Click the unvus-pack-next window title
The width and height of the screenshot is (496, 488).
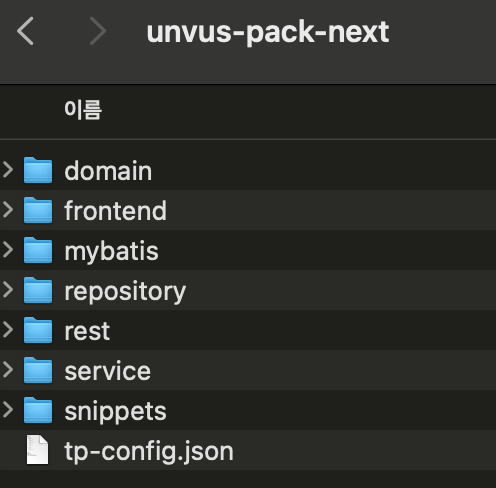pos(268,32)
